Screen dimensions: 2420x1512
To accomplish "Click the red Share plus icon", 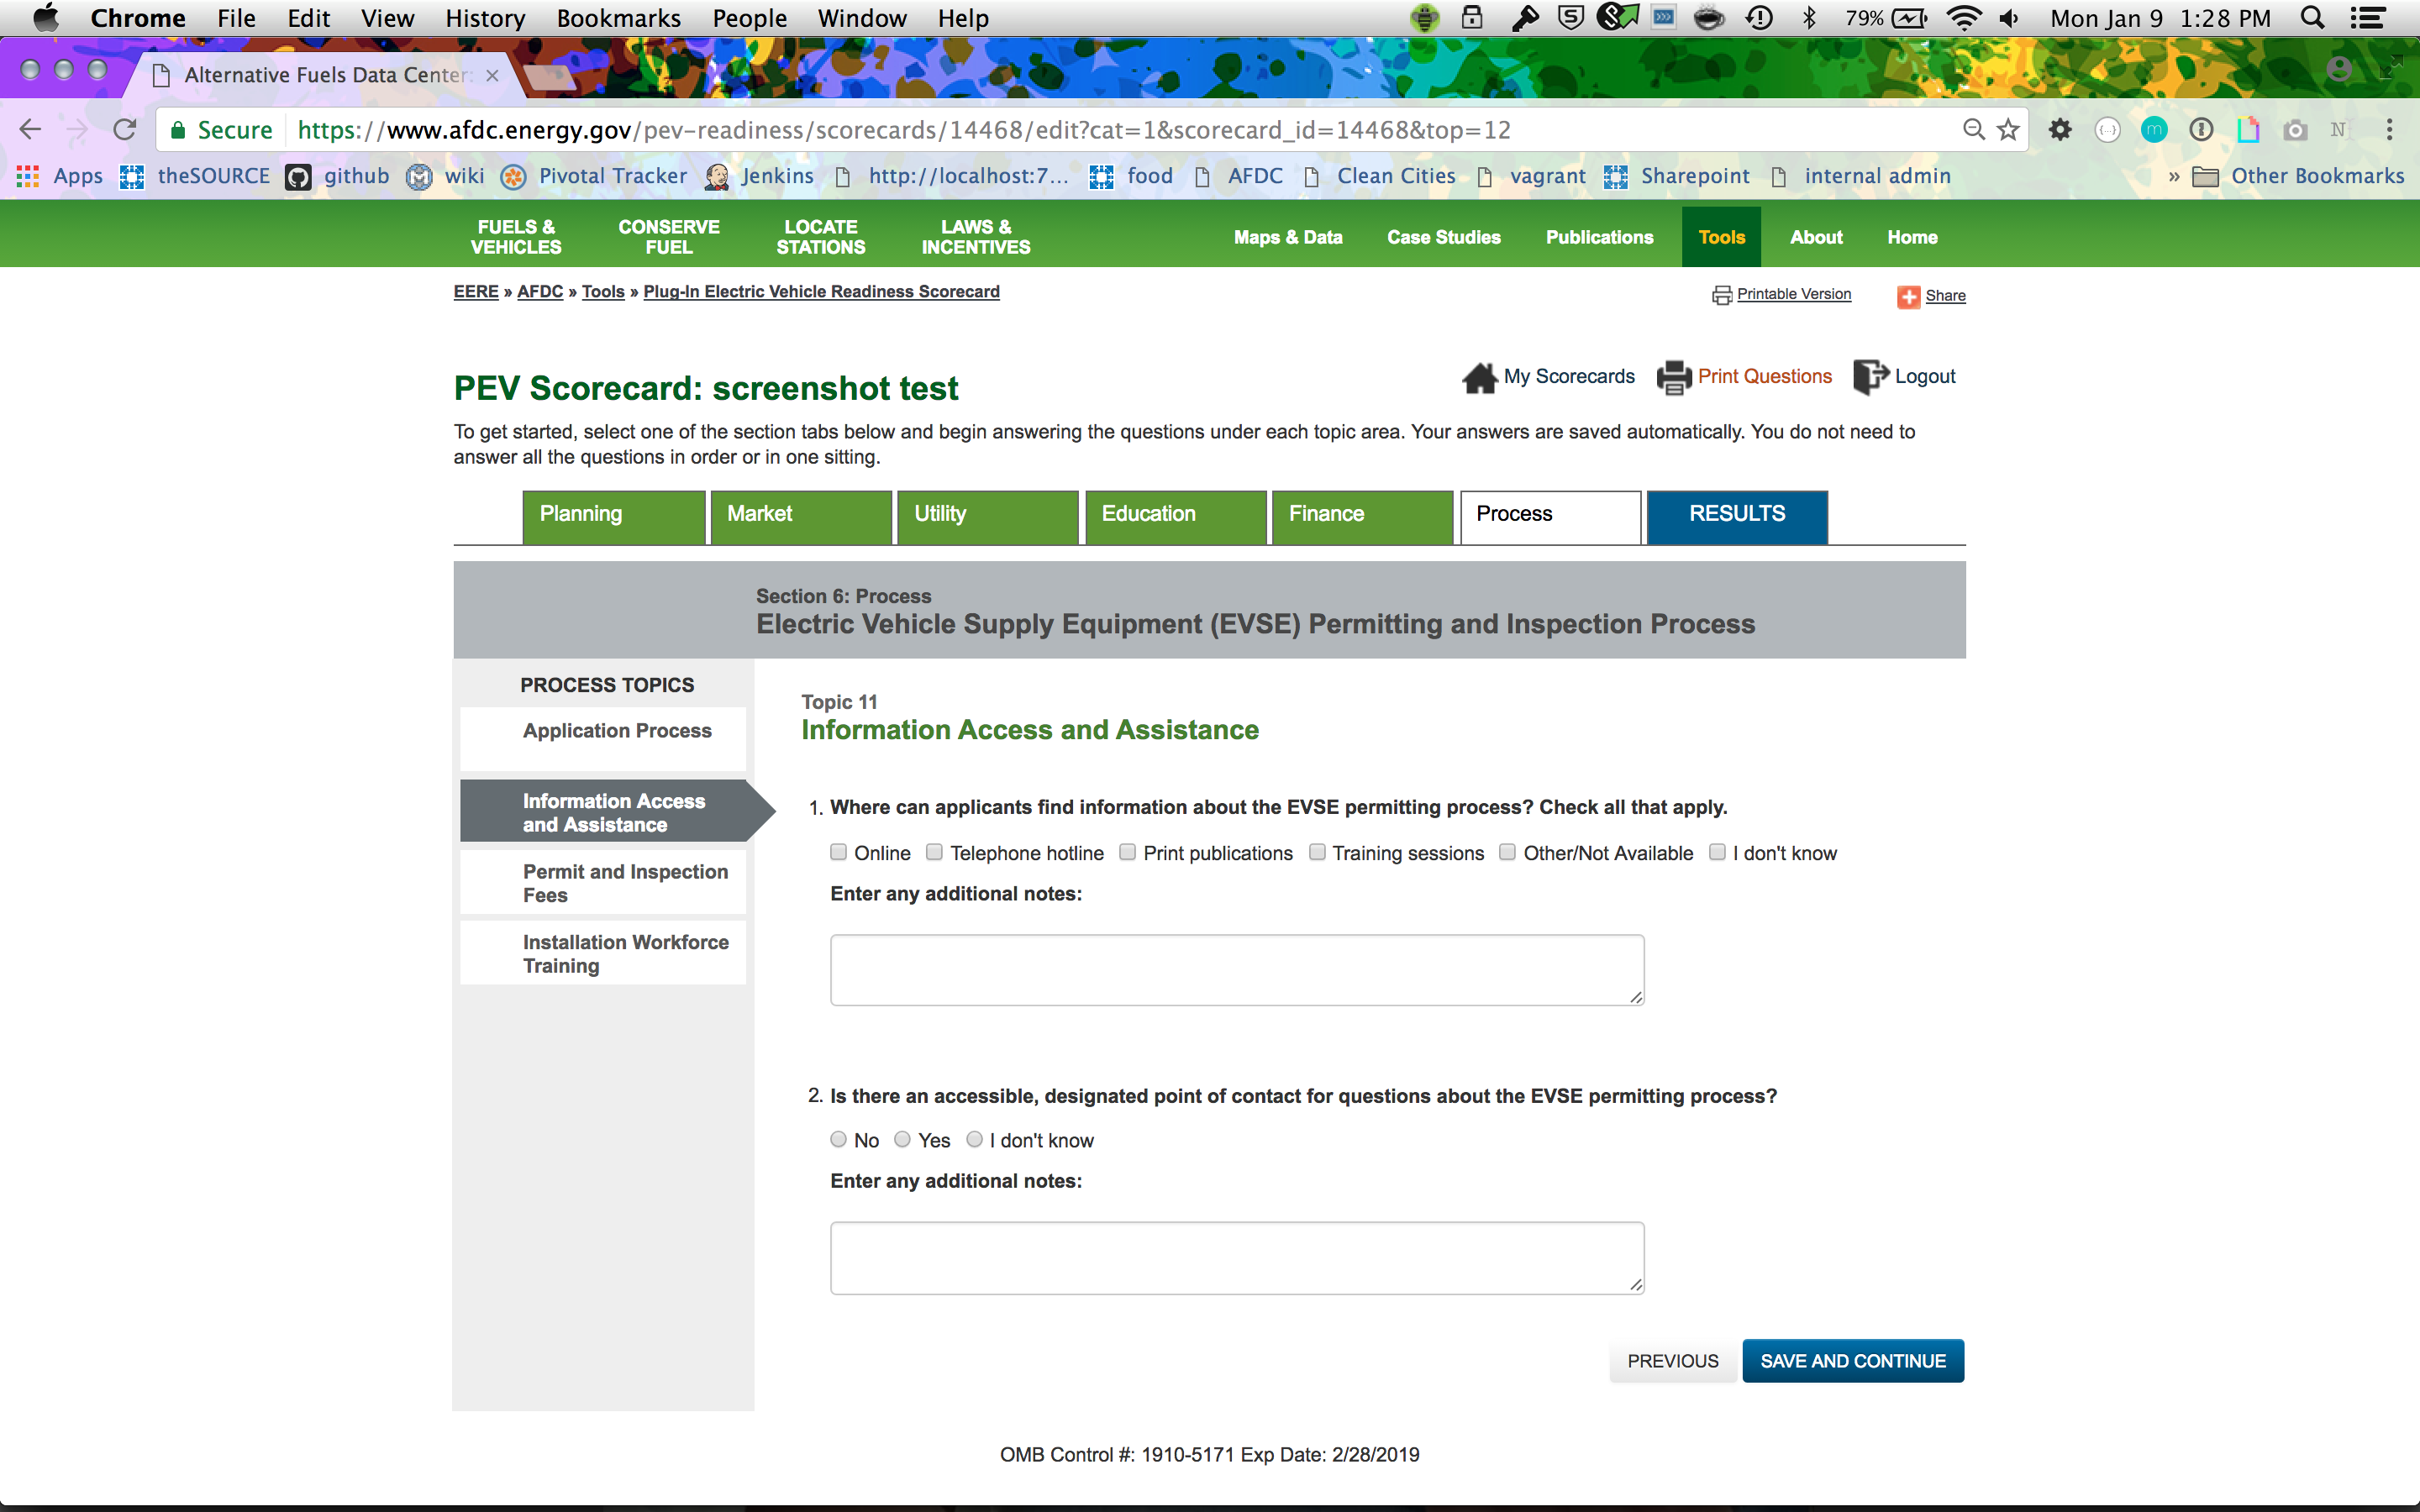I will [1908, 296].
